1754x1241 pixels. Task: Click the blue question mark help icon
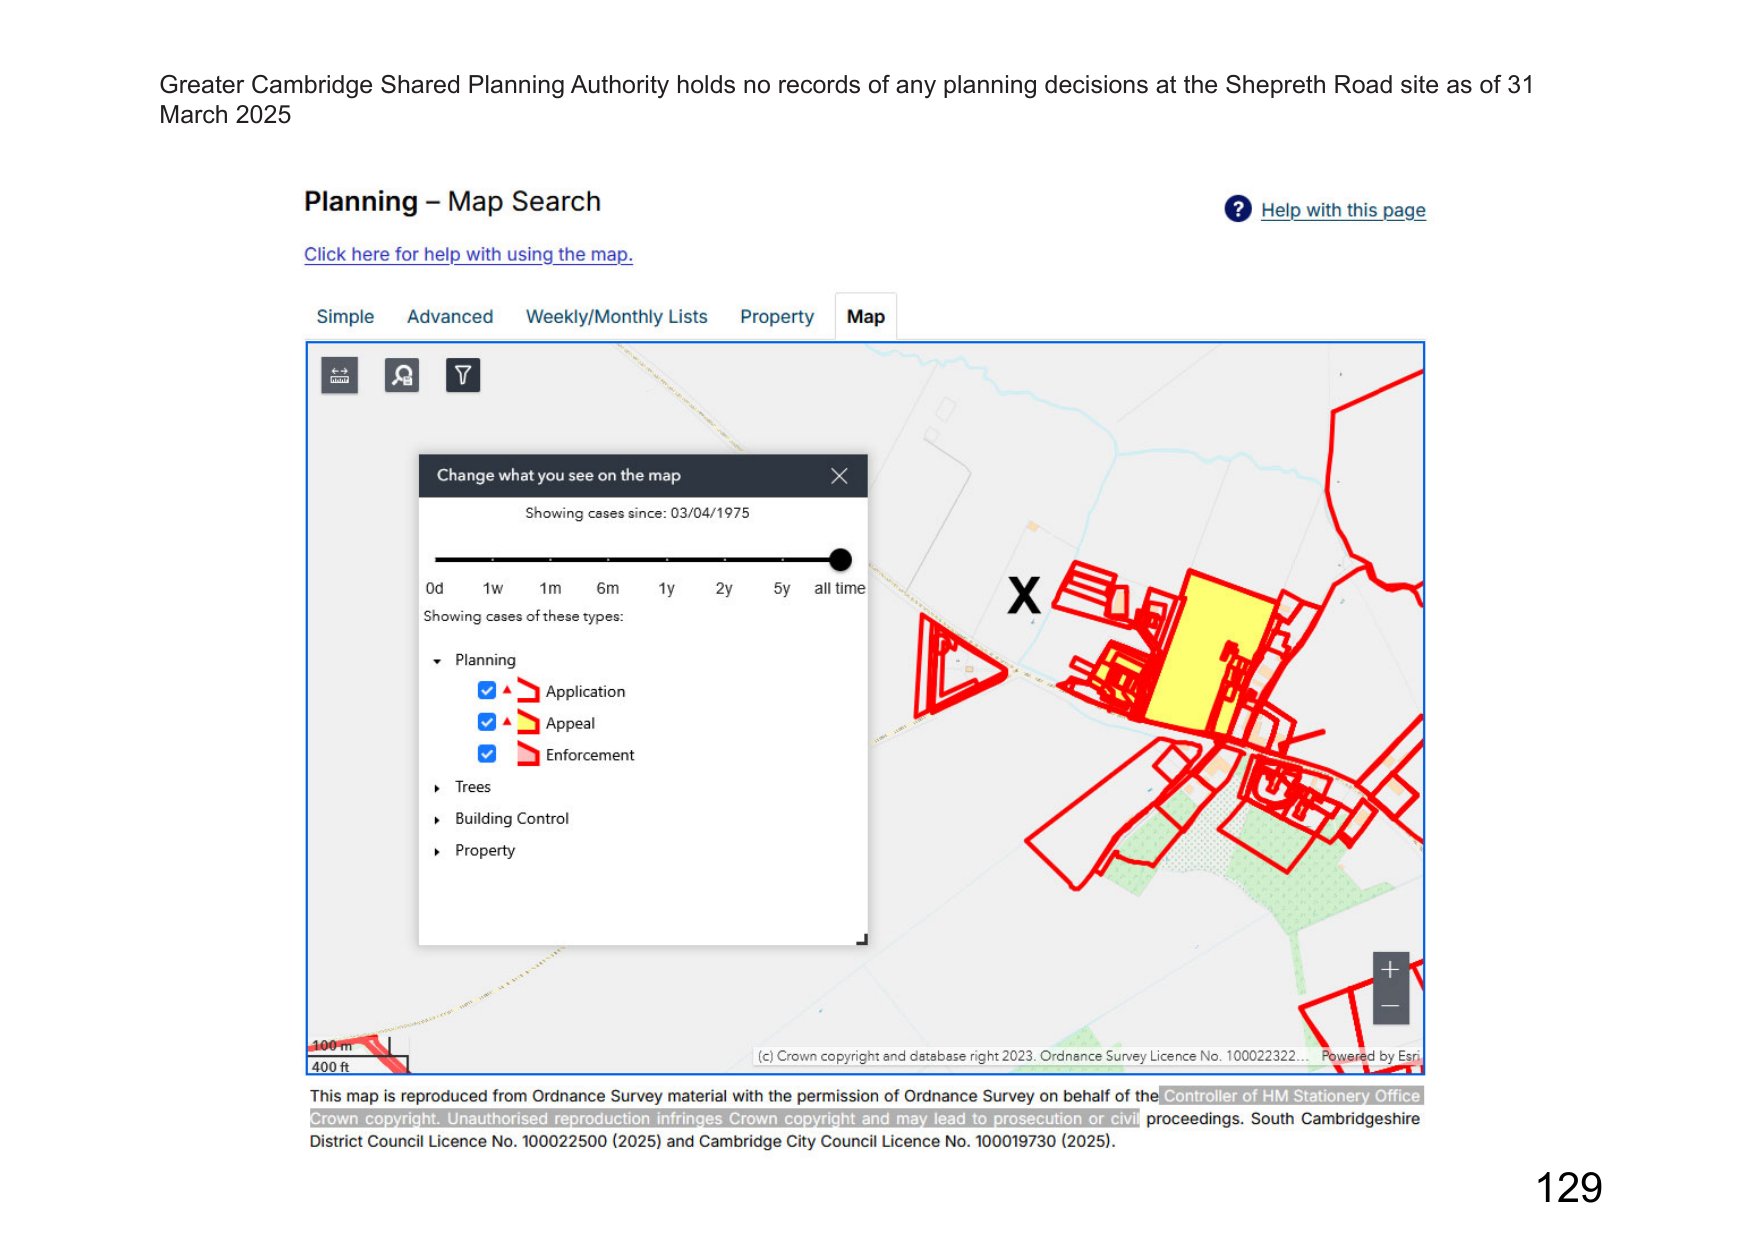coord(1237,209)
